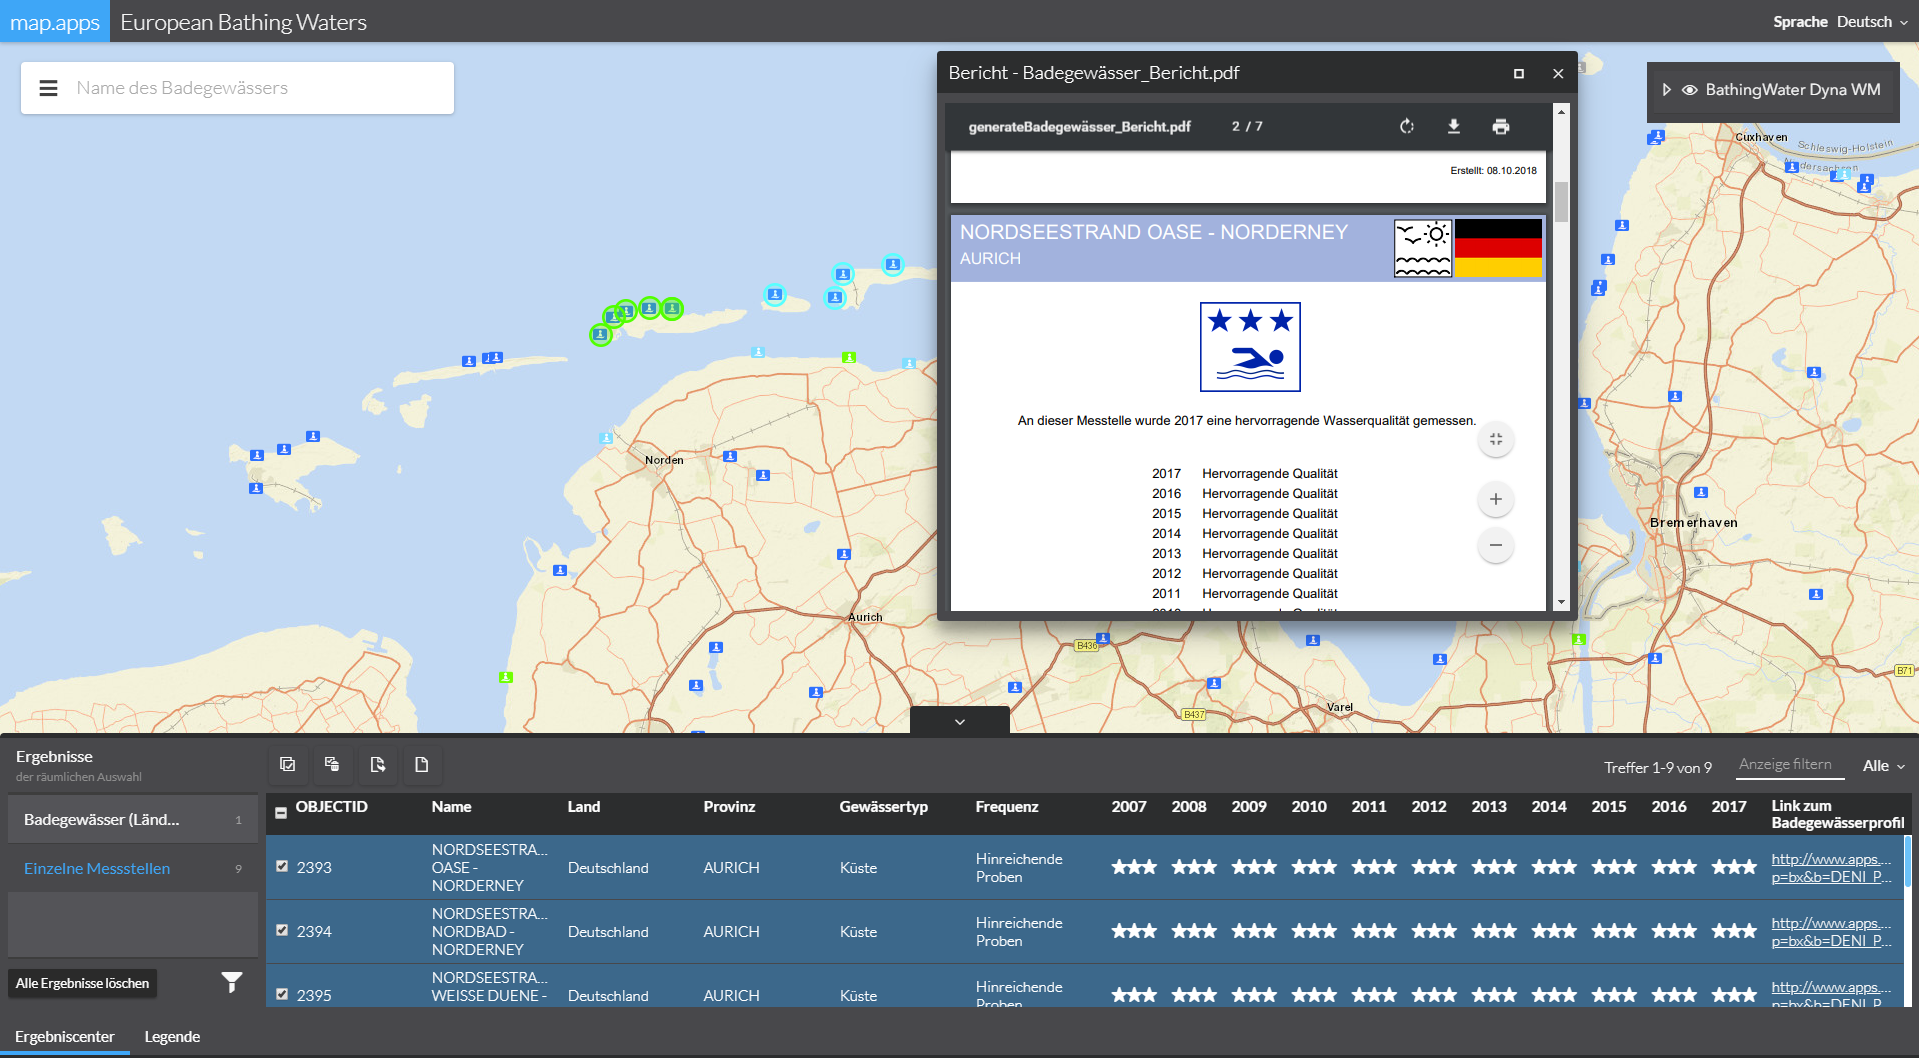1919x1058 pixels.
Task: Sort by the OBJECTID column header
Action: pos(331,807)
